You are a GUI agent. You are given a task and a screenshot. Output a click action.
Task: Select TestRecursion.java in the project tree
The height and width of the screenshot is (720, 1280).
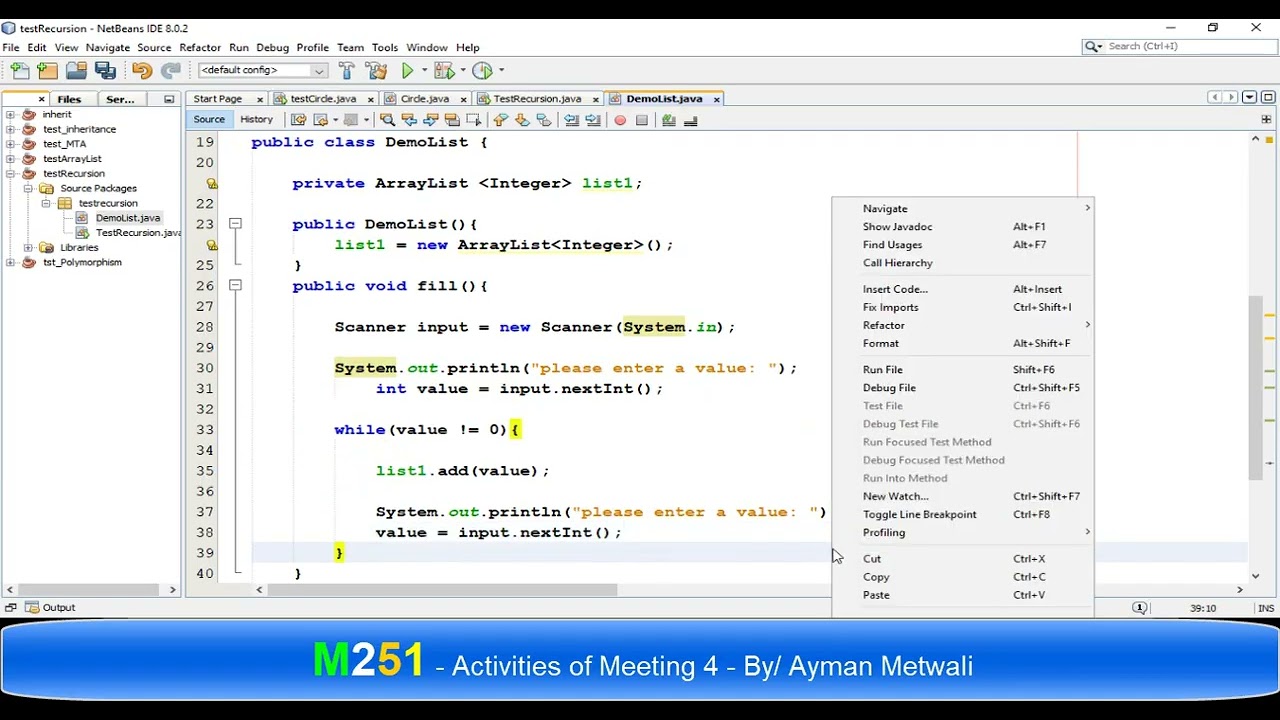tap(138, 233)
